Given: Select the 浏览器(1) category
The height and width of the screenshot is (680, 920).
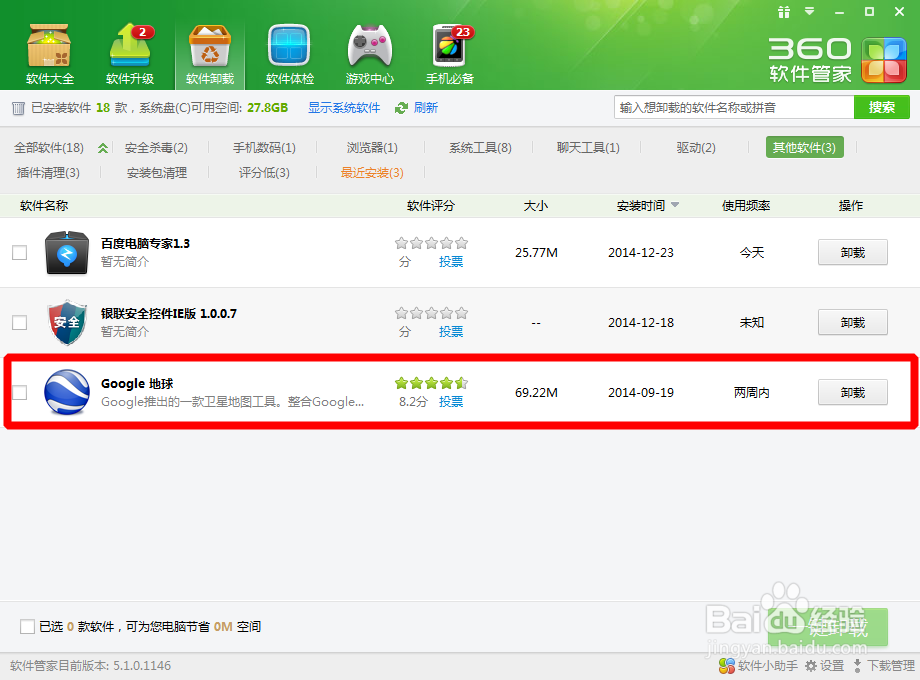Looking at the screenshot, I should tap(372, 148).
